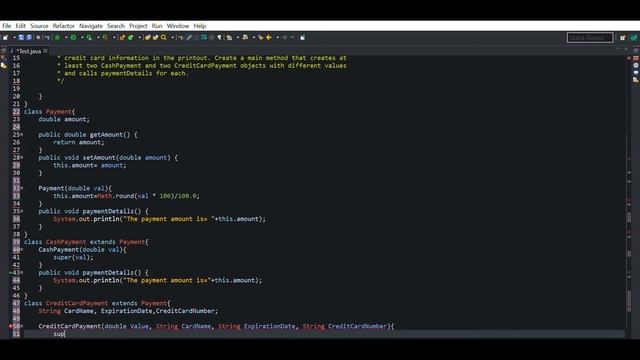Click the External Tools run icon

(x=105, y=38)
